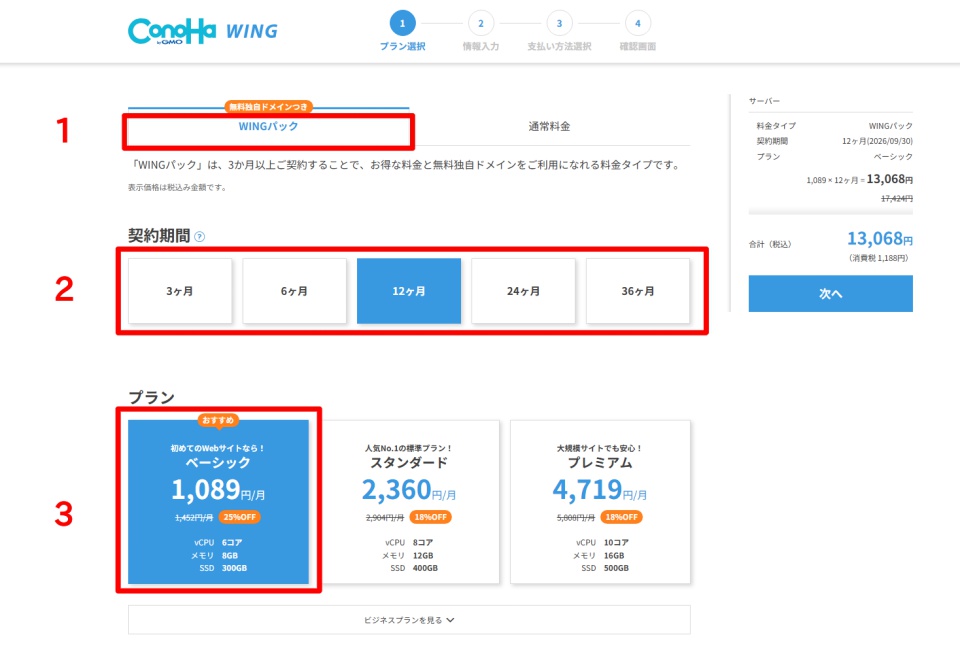Click step 1 プラン選択 circle
Viewport: 960px width, 649px height.
(x=402, y=23)
